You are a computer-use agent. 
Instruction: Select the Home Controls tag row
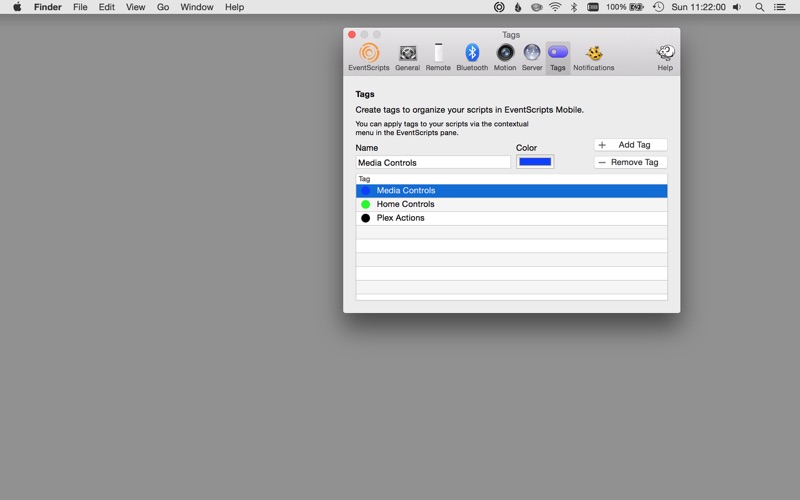point(511,204)
